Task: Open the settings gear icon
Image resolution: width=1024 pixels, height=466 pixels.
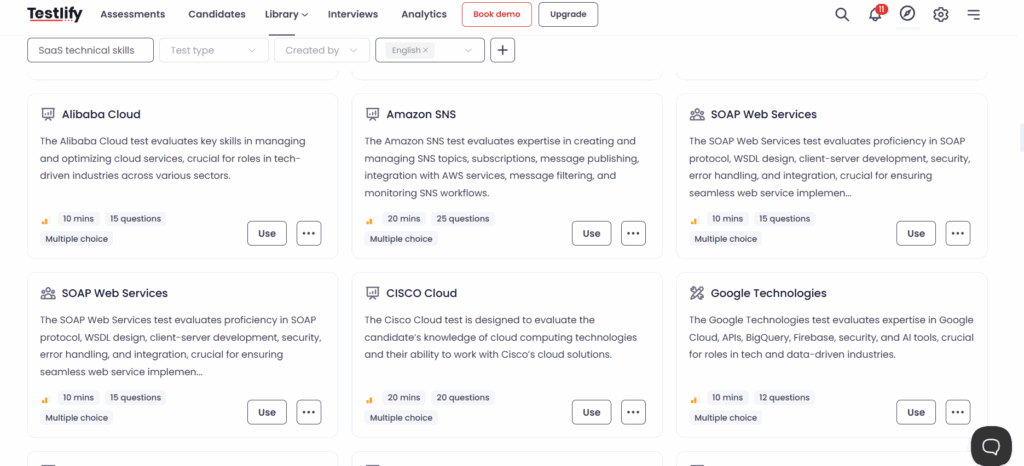Action: click(x=940, y=14)
